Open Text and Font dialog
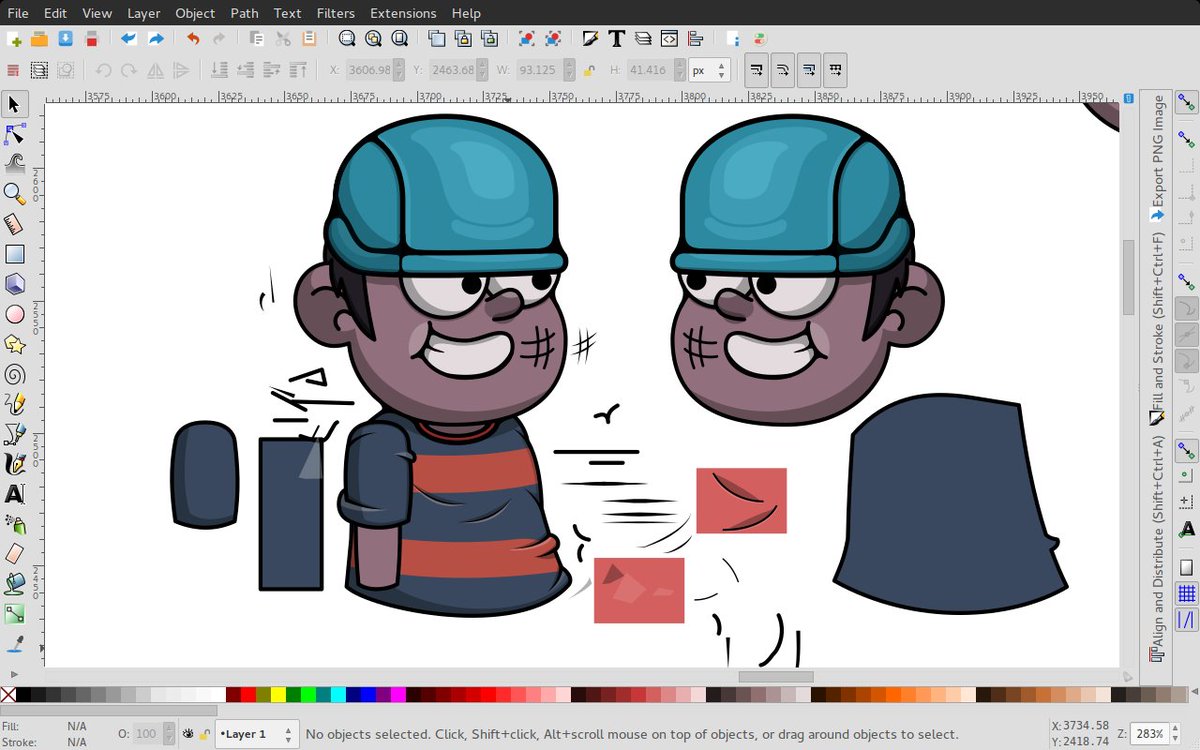The height and width of the screenshot is (750, 1200). tap(617, 39)
